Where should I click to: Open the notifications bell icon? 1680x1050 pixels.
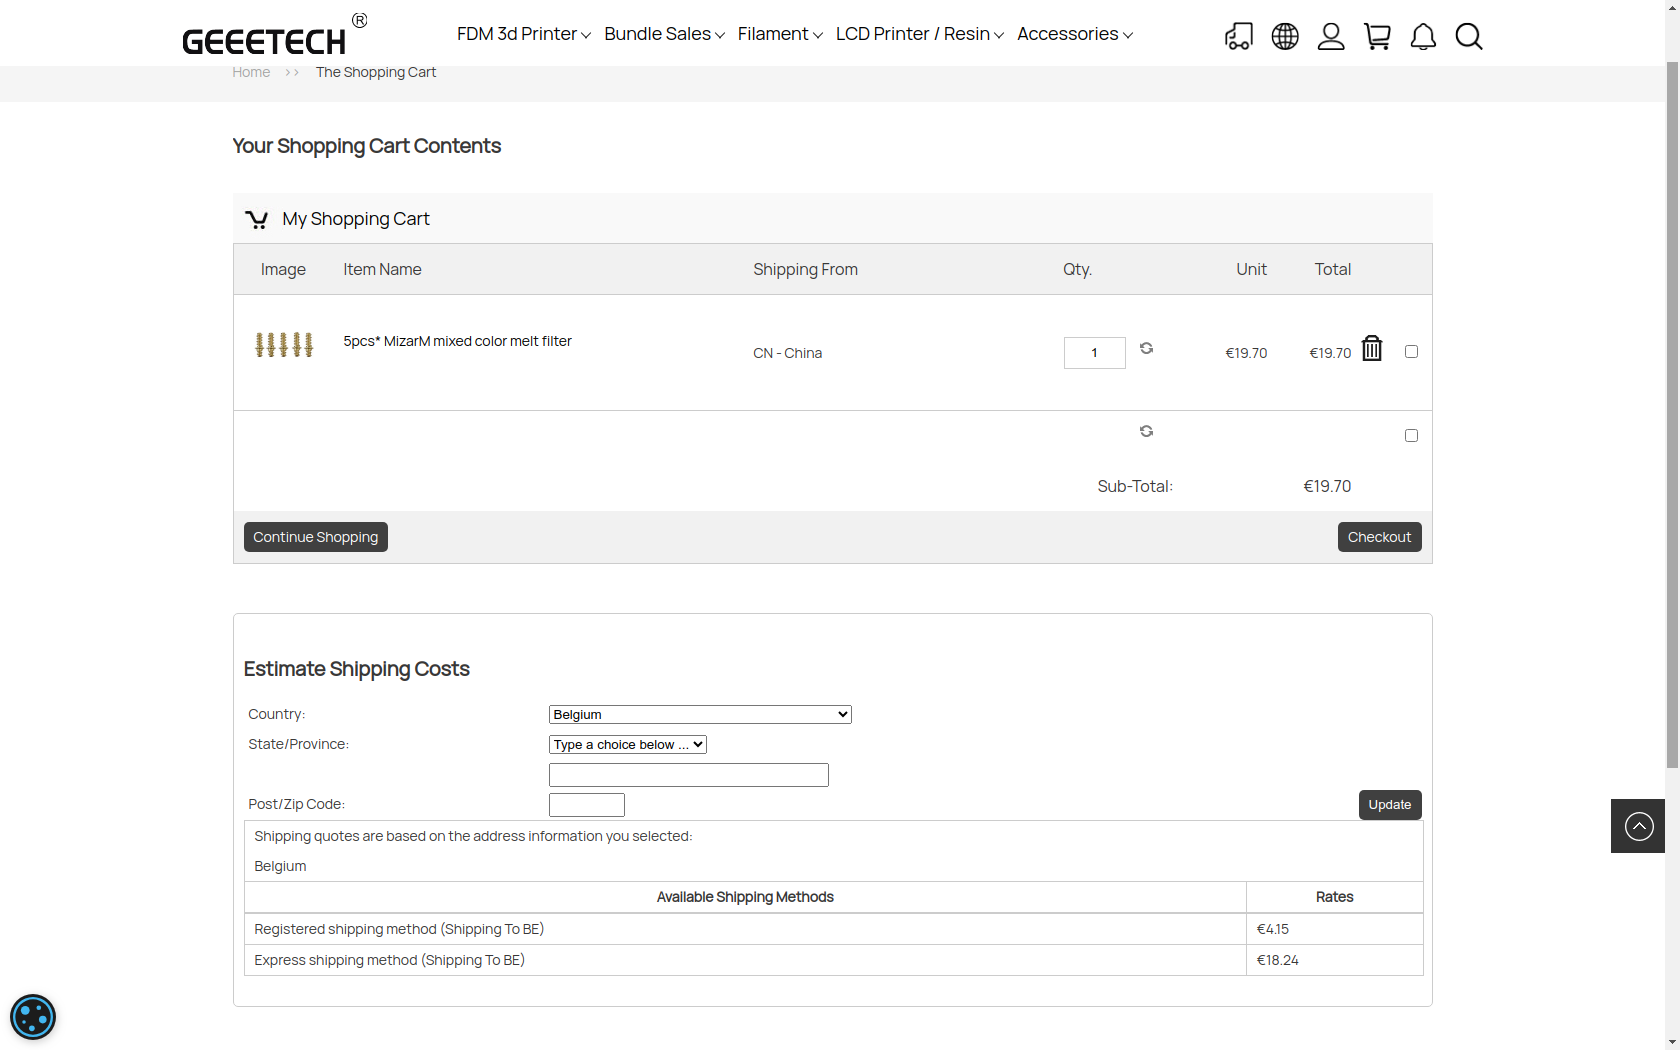coord(1423,37)
